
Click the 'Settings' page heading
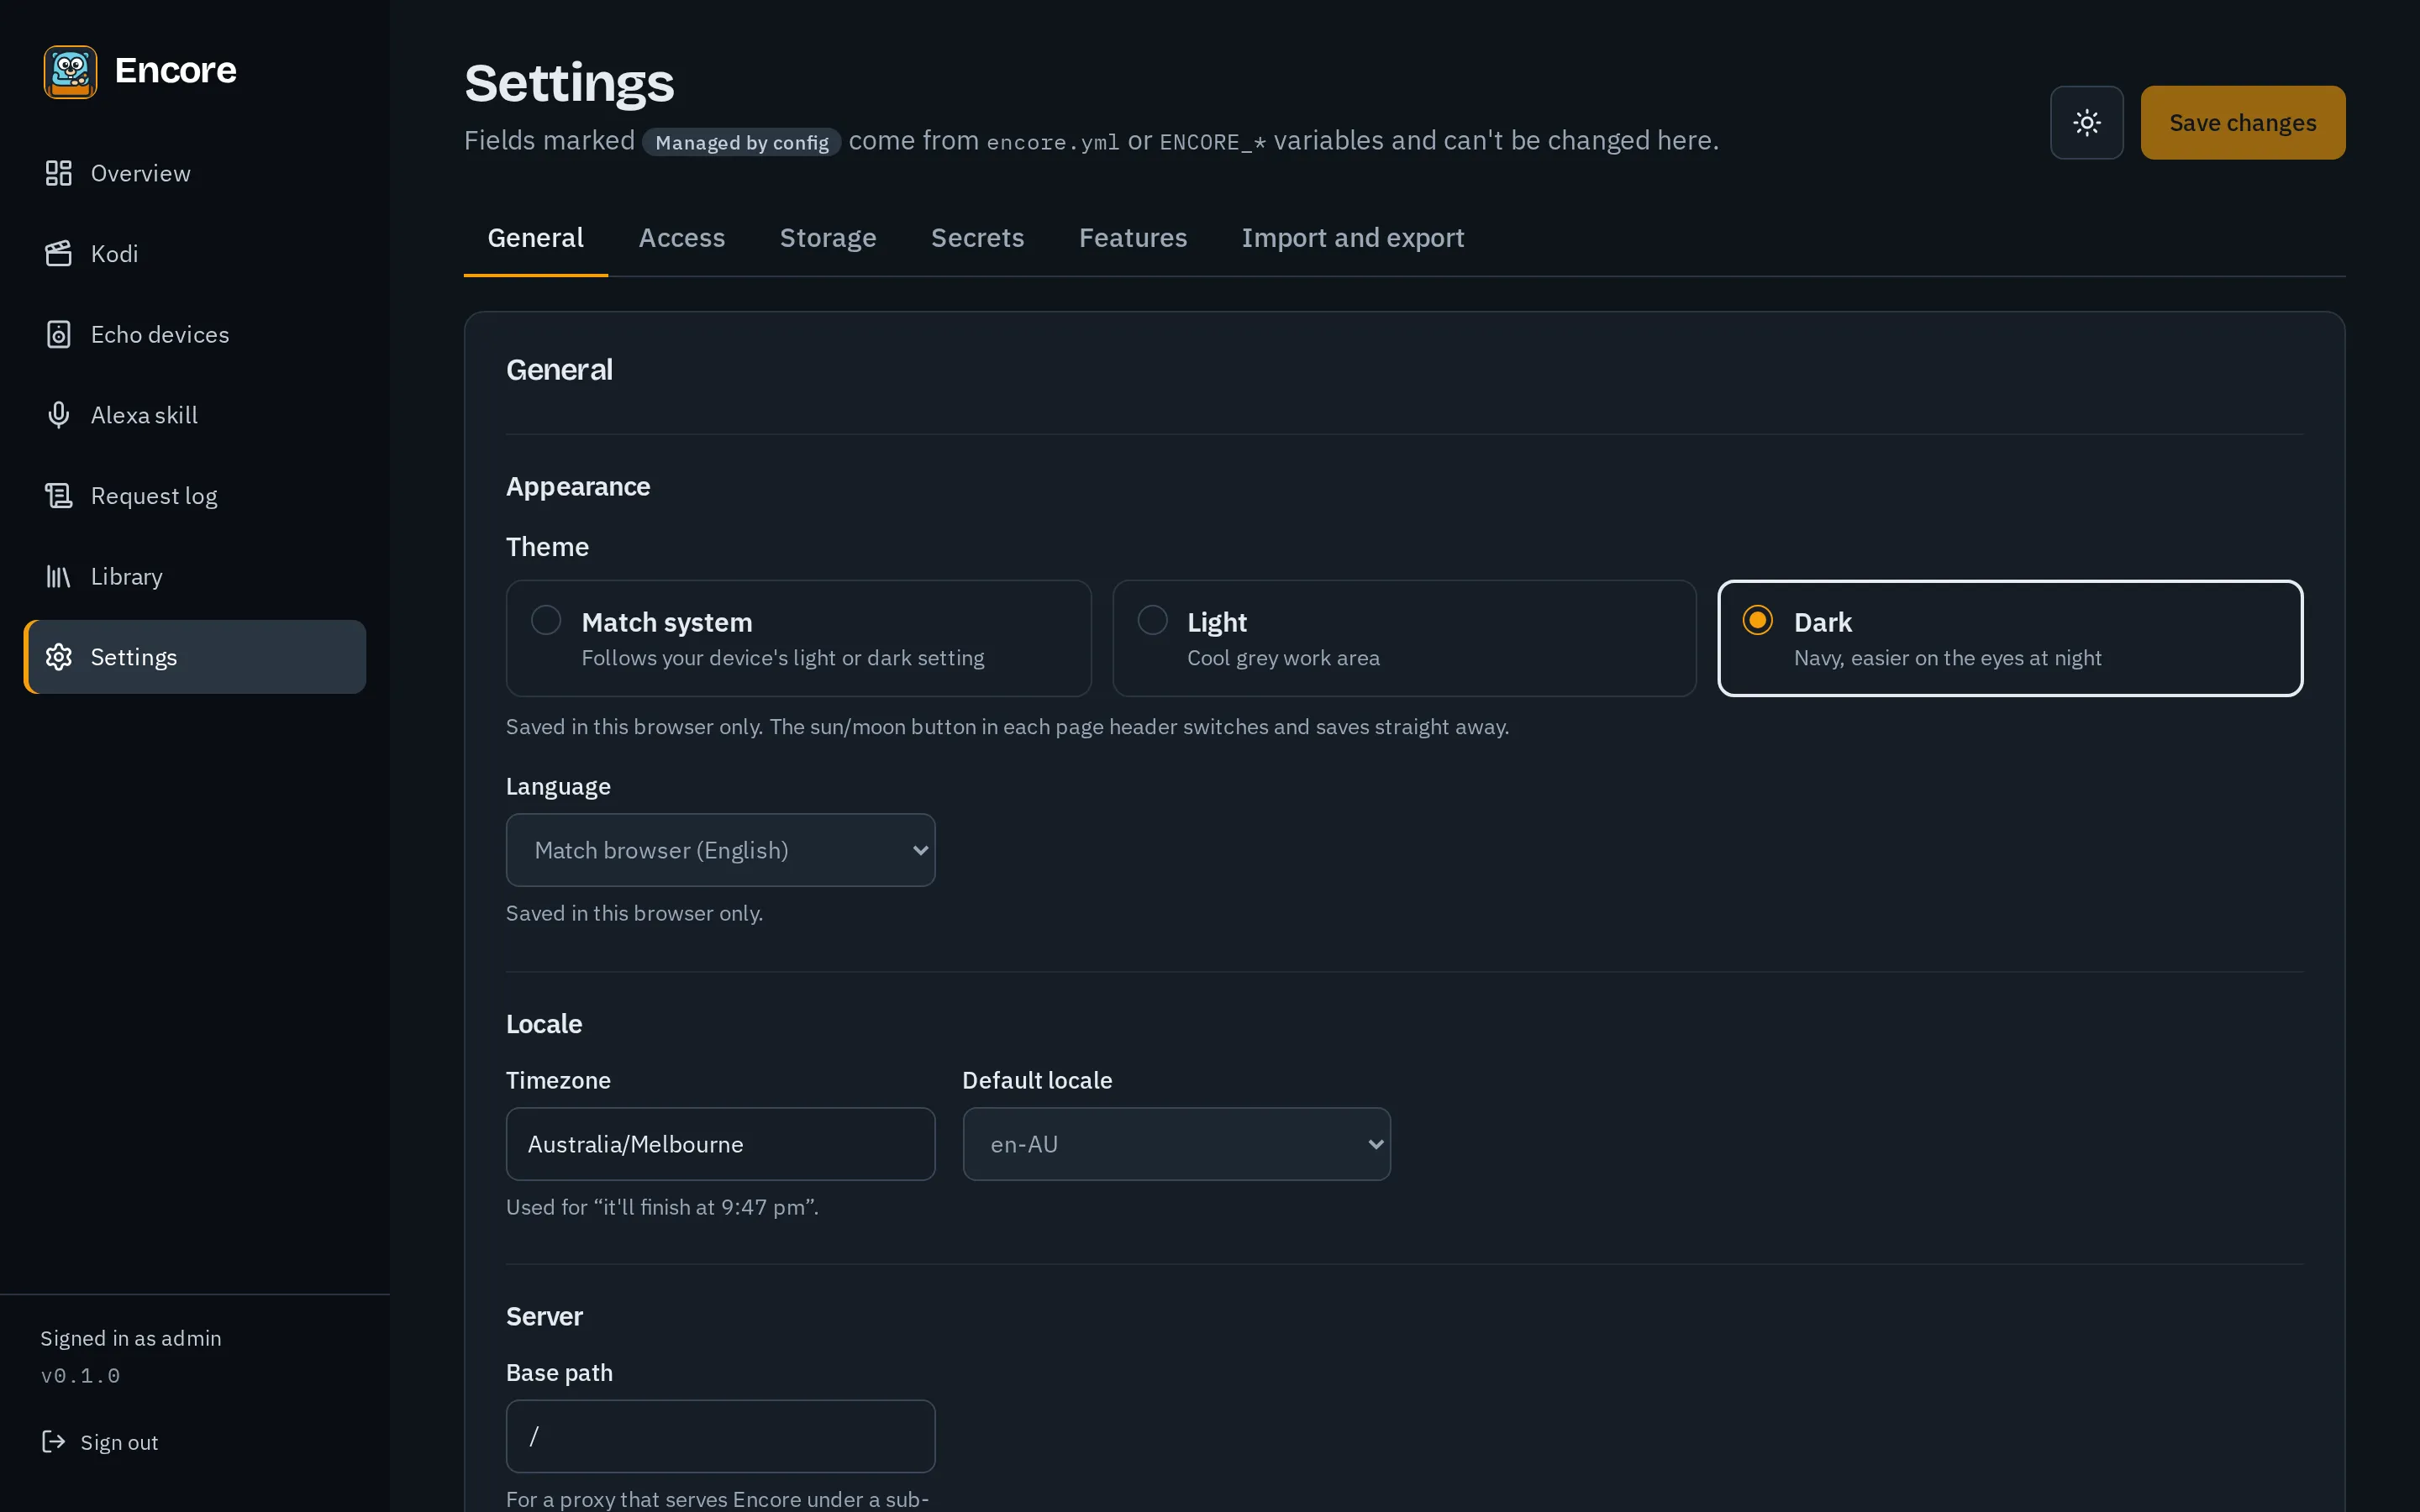tap(569, 83)
